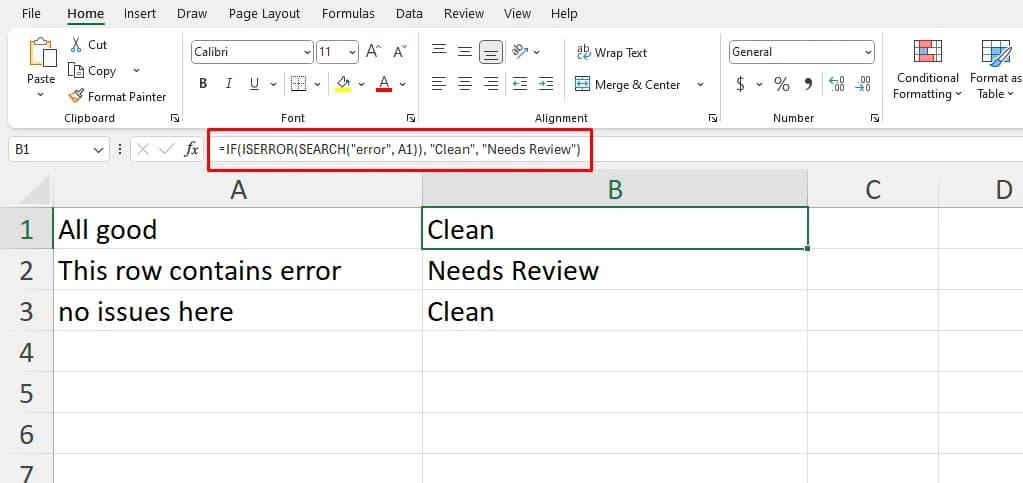The image size is (1023, 483).
Task: Apply Comma Style
Action: click(809, 84)
